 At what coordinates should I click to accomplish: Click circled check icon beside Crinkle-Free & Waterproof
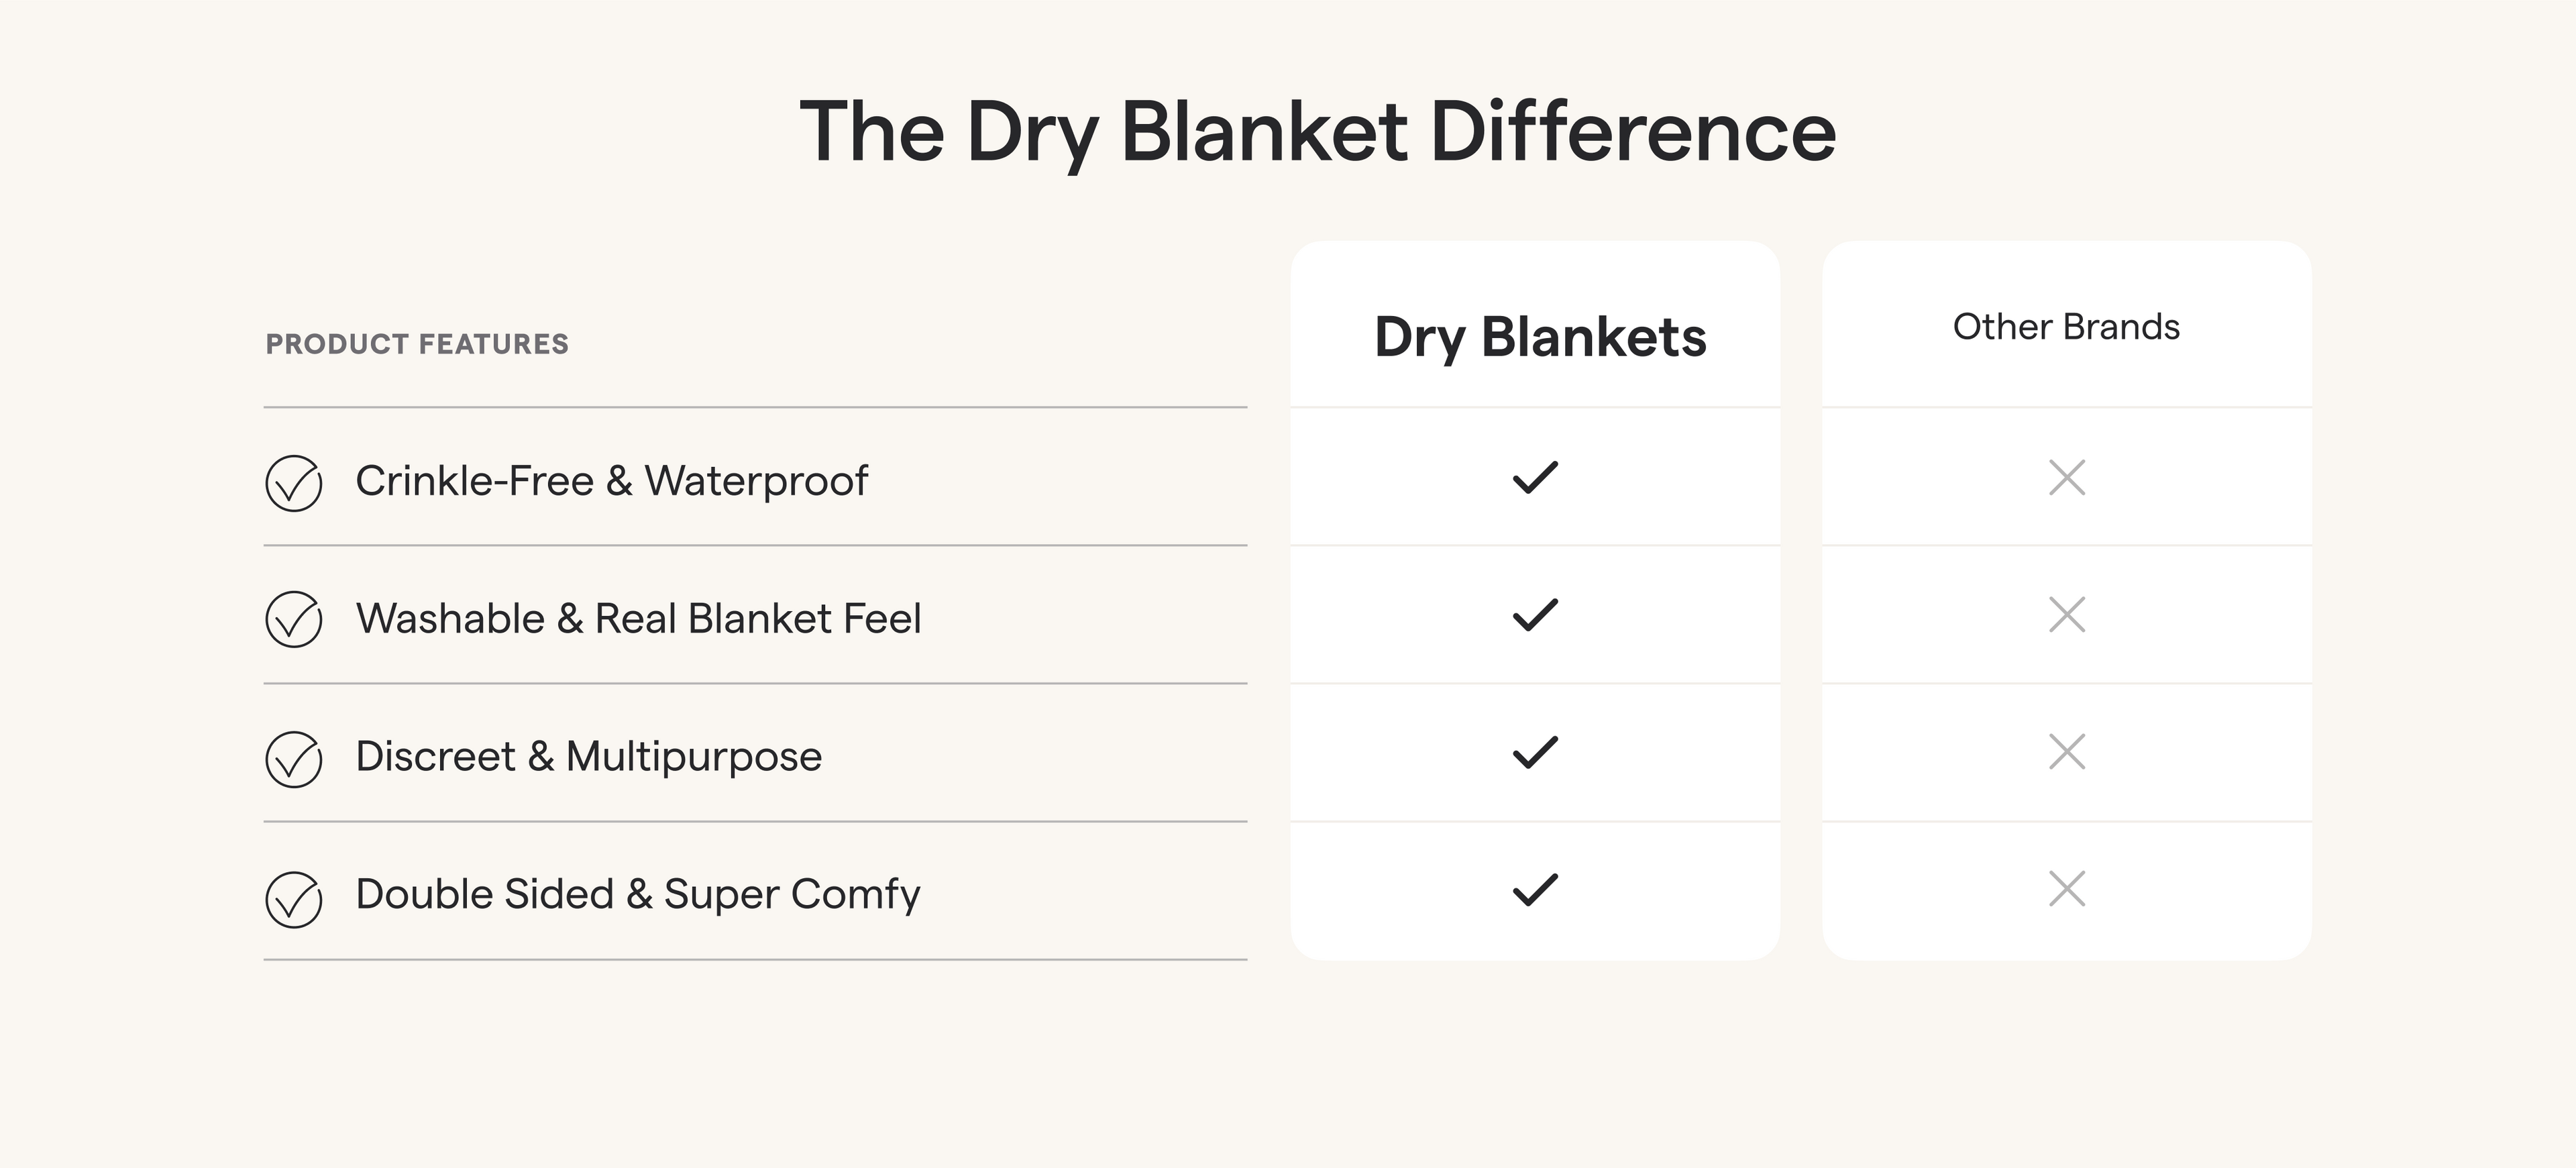point(293,483)
